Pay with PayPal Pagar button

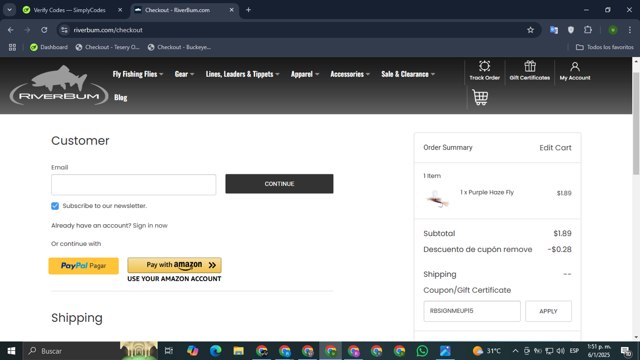(x=84, y=266)
